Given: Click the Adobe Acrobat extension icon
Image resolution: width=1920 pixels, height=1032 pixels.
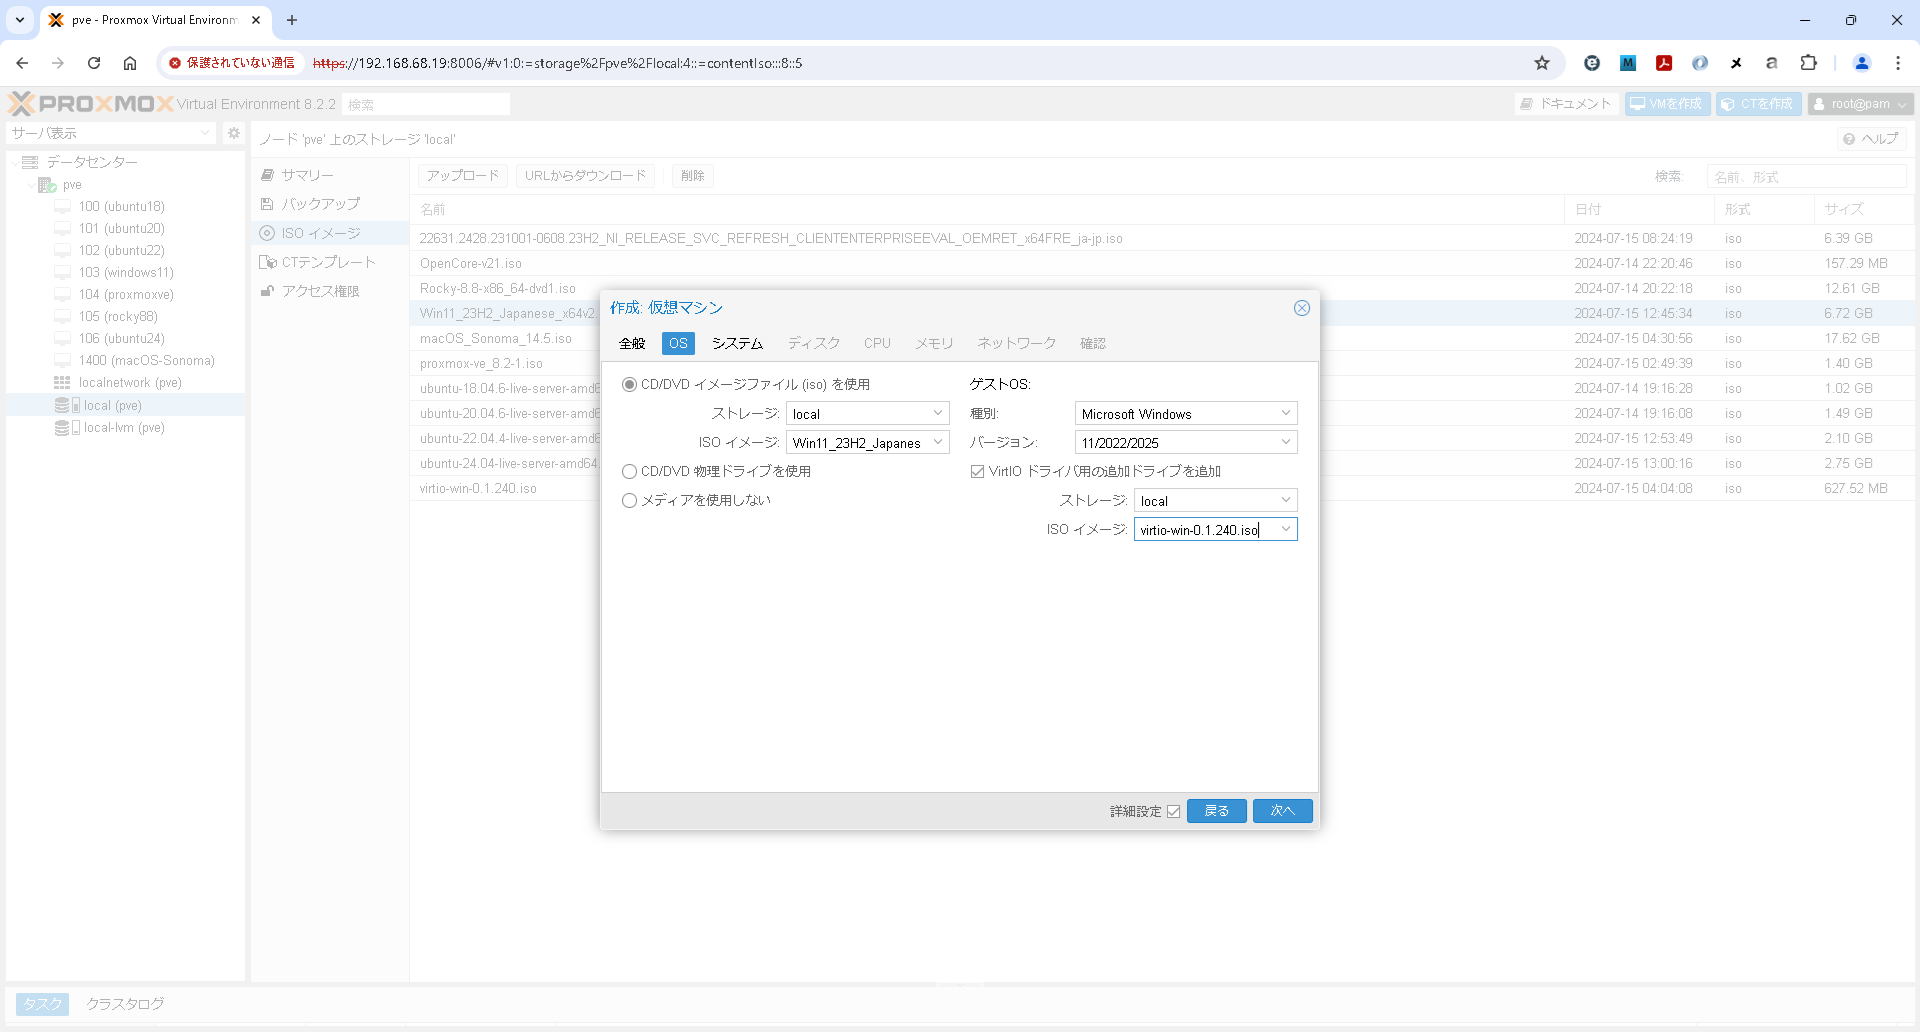Looking at the screenshot, I should (1664, 63).
